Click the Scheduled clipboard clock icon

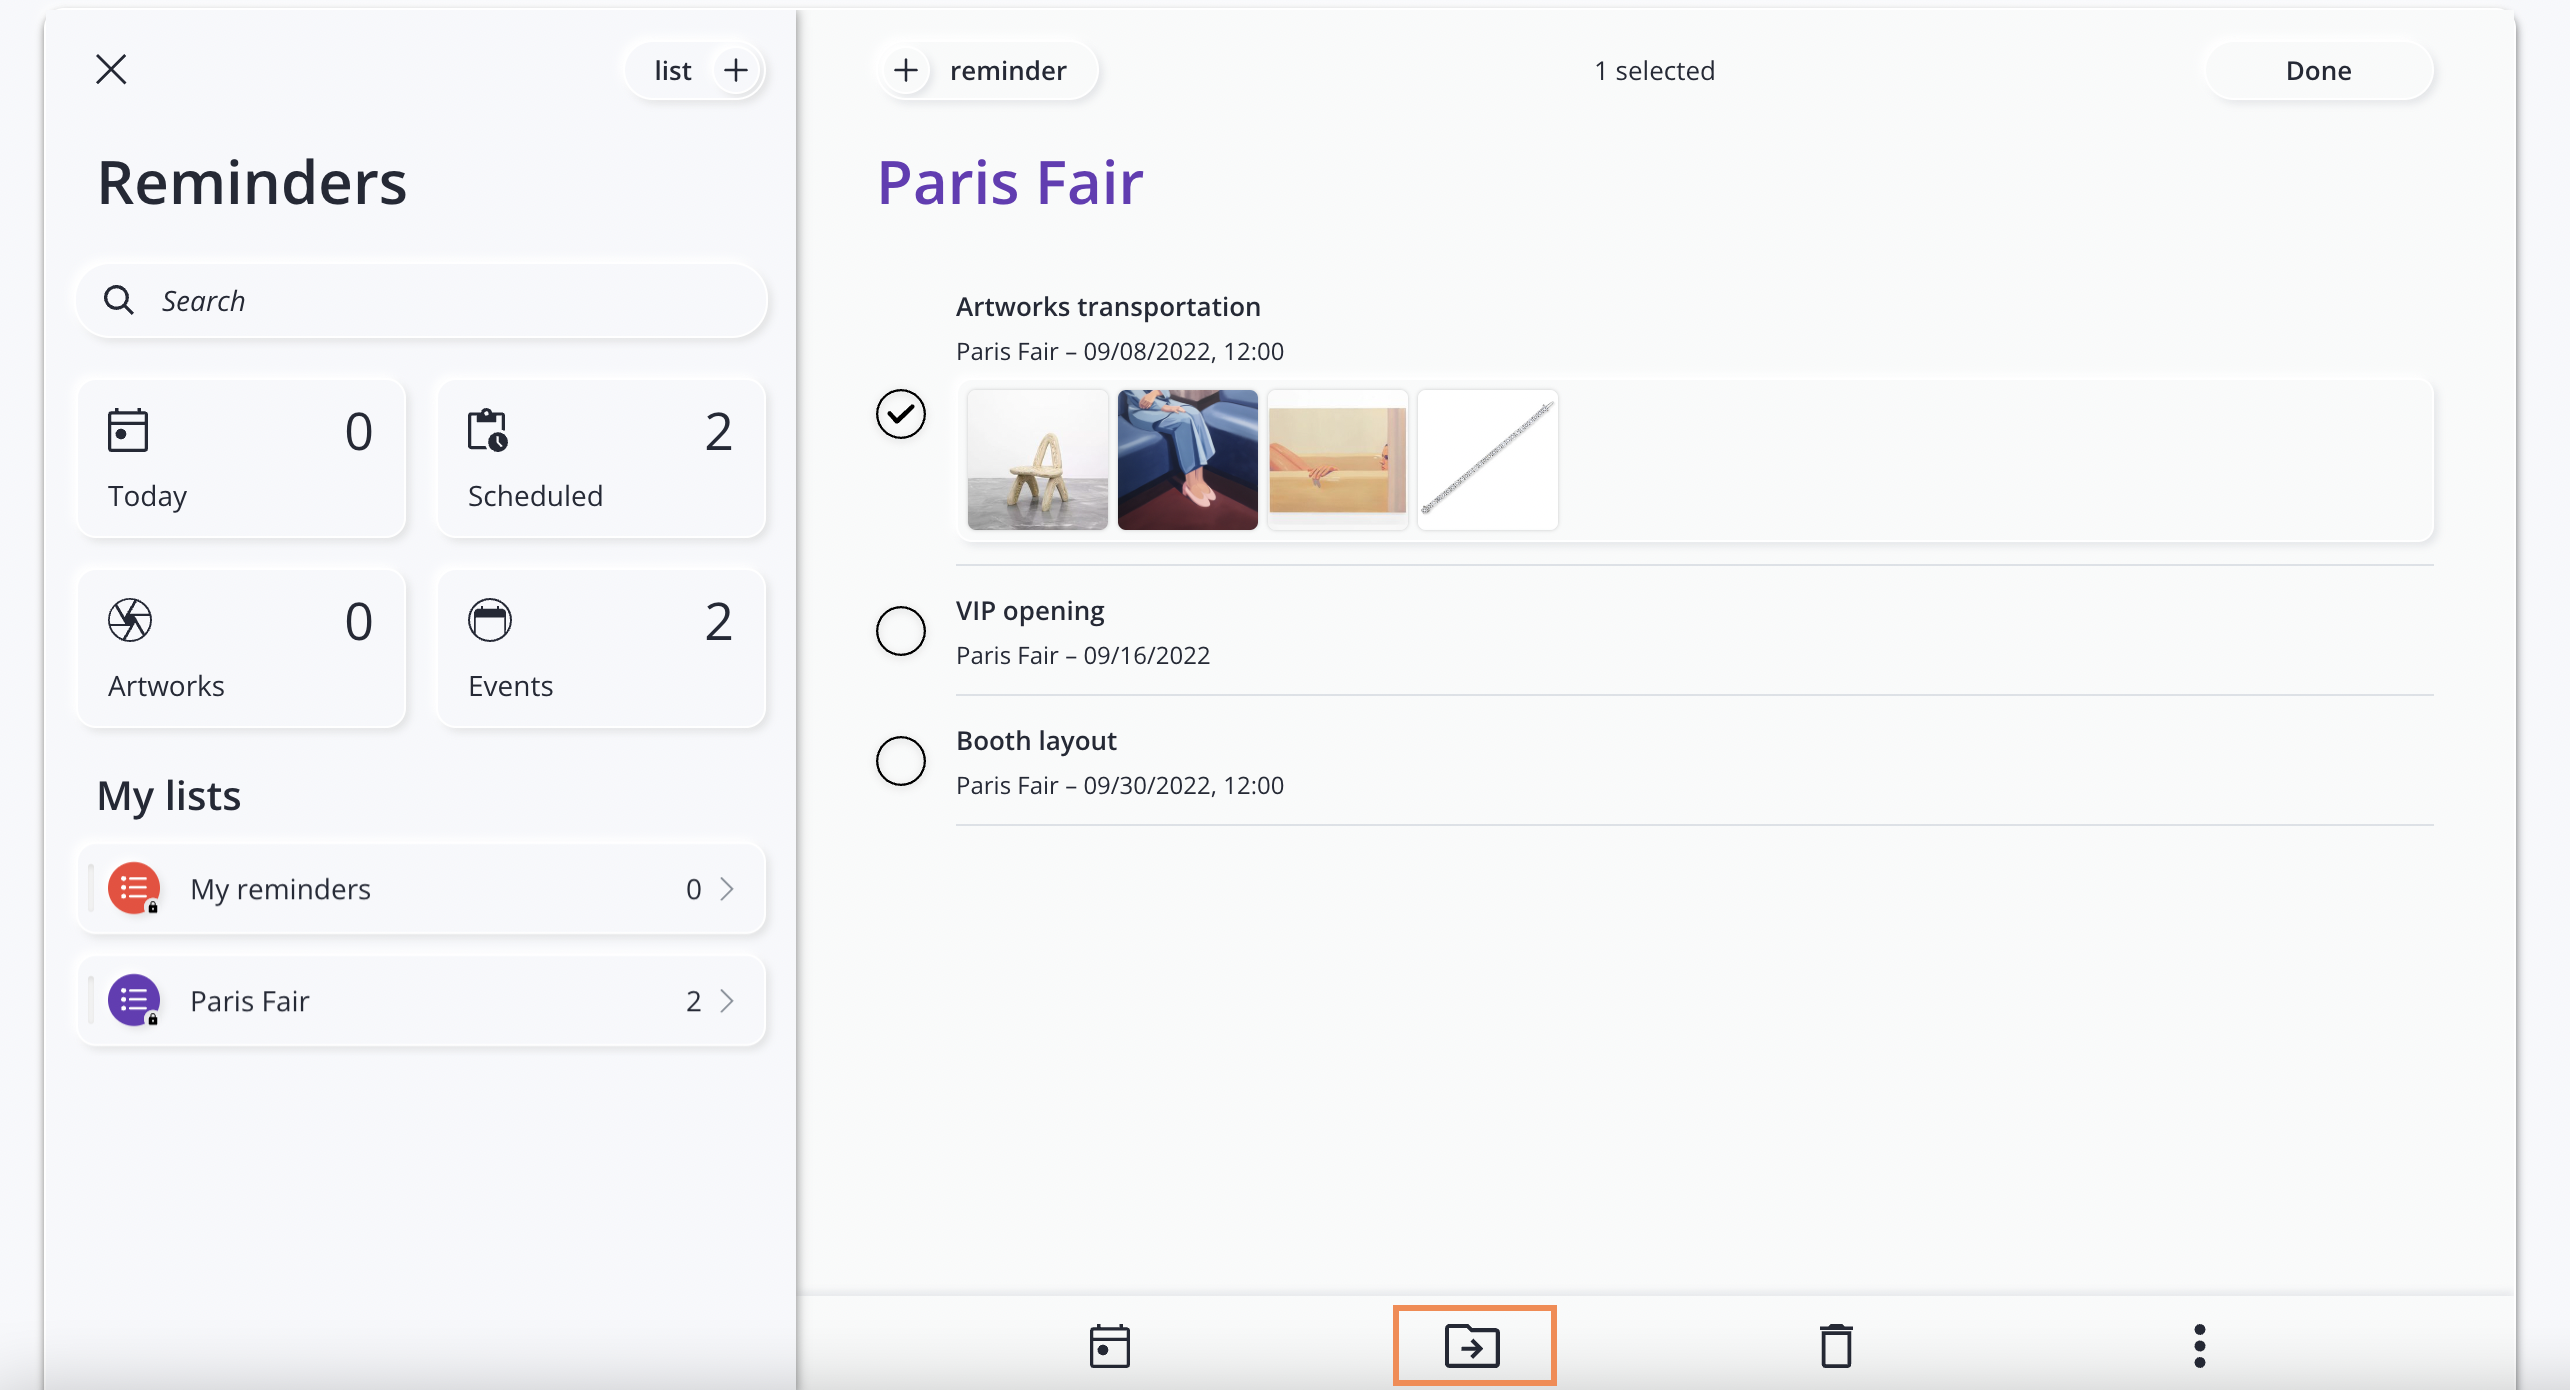click(488, 430)
